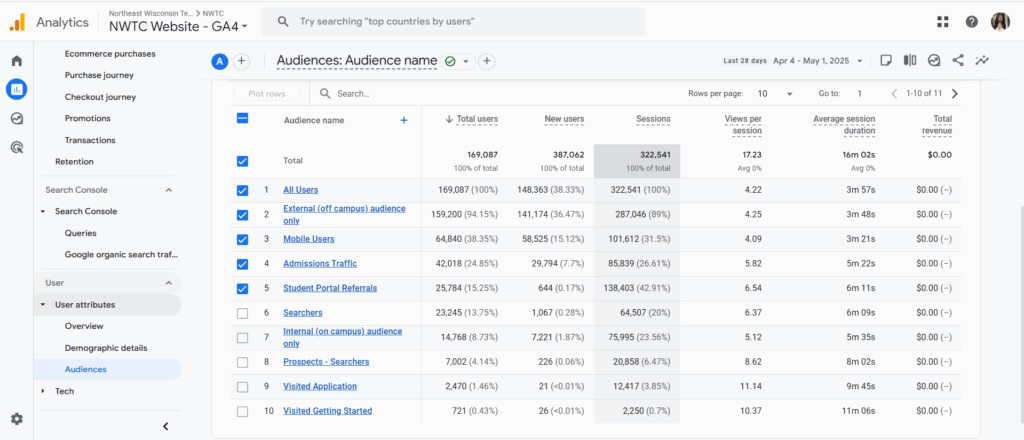Open the Visited Getting Started link
The width and height of the screenshot is (1024, 440).
click(327, 411)
